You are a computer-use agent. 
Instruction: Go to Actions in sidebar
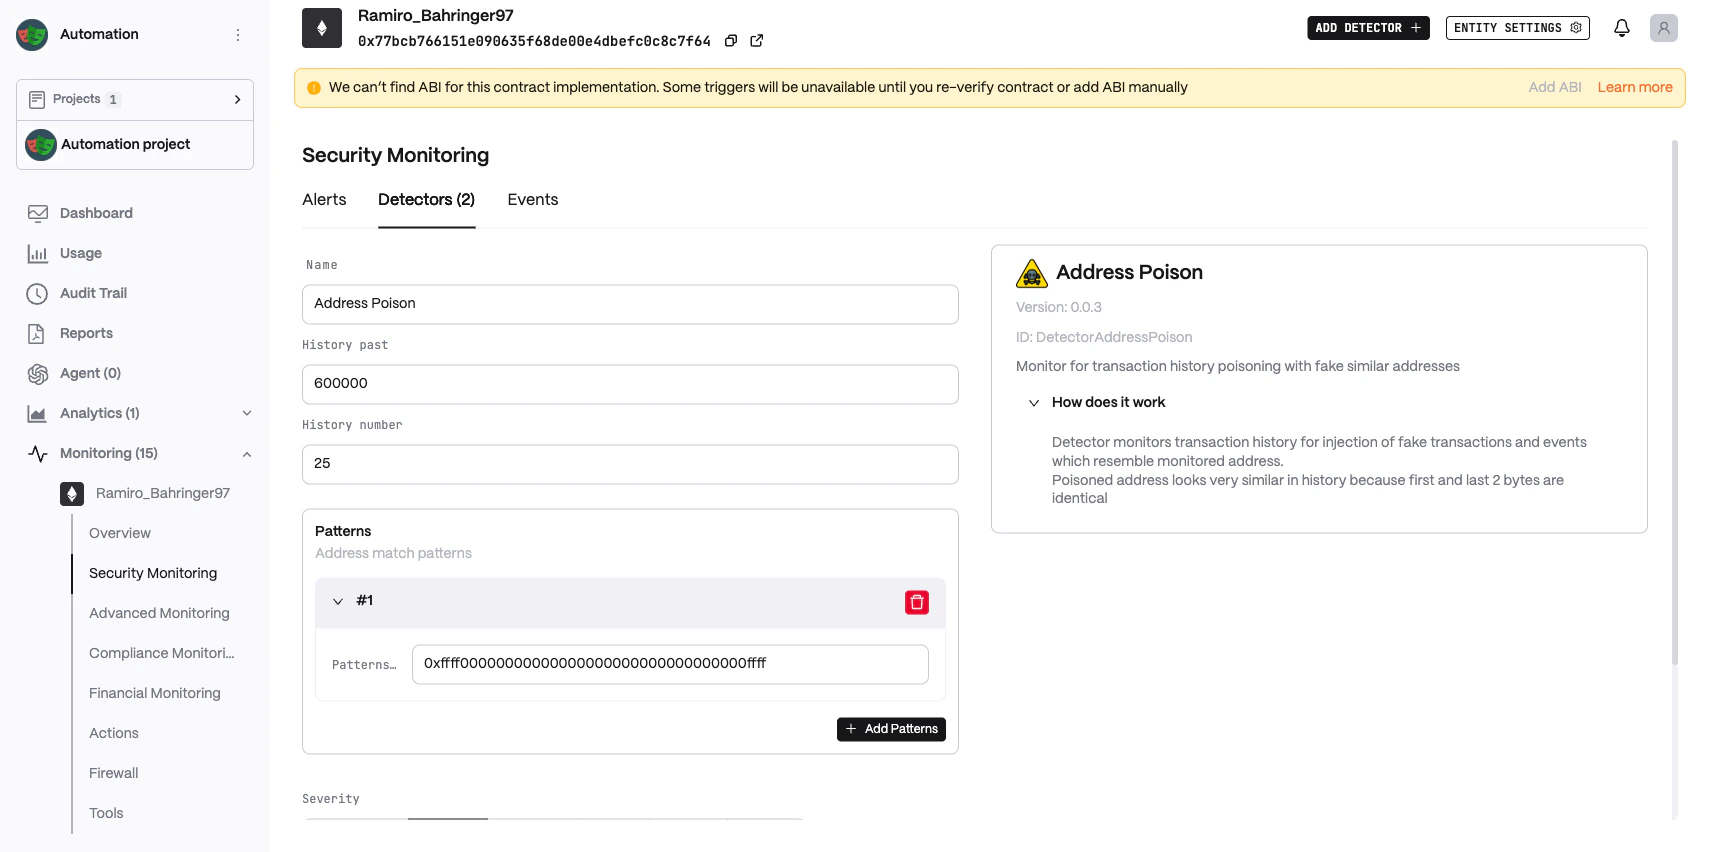114,733
